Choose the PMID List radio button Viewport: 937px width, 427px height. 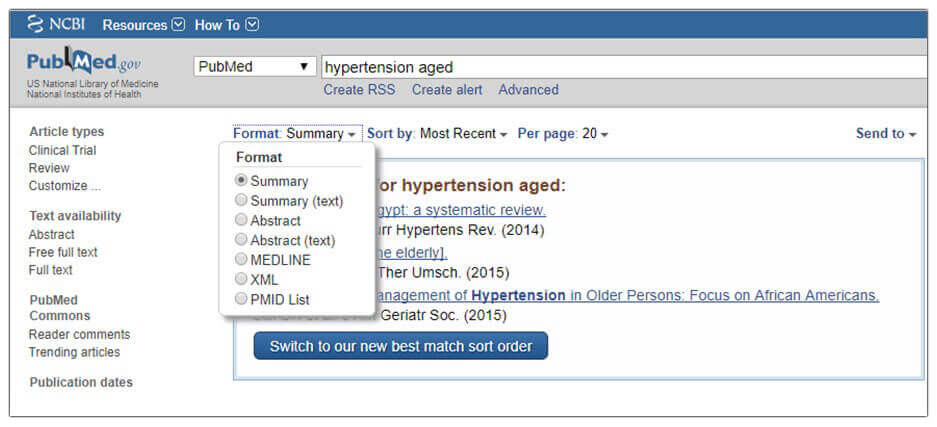(241, 299)
